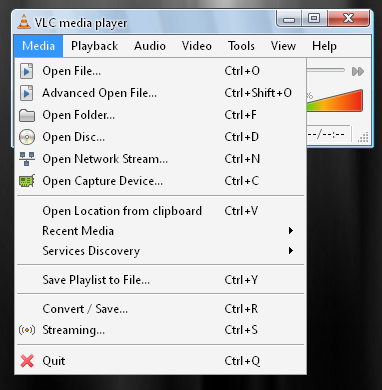Image resolution: width=382 pixels, height=390 pixels.
Task: Click the Advanced Open File icon
Action: [x=27, y=93]
